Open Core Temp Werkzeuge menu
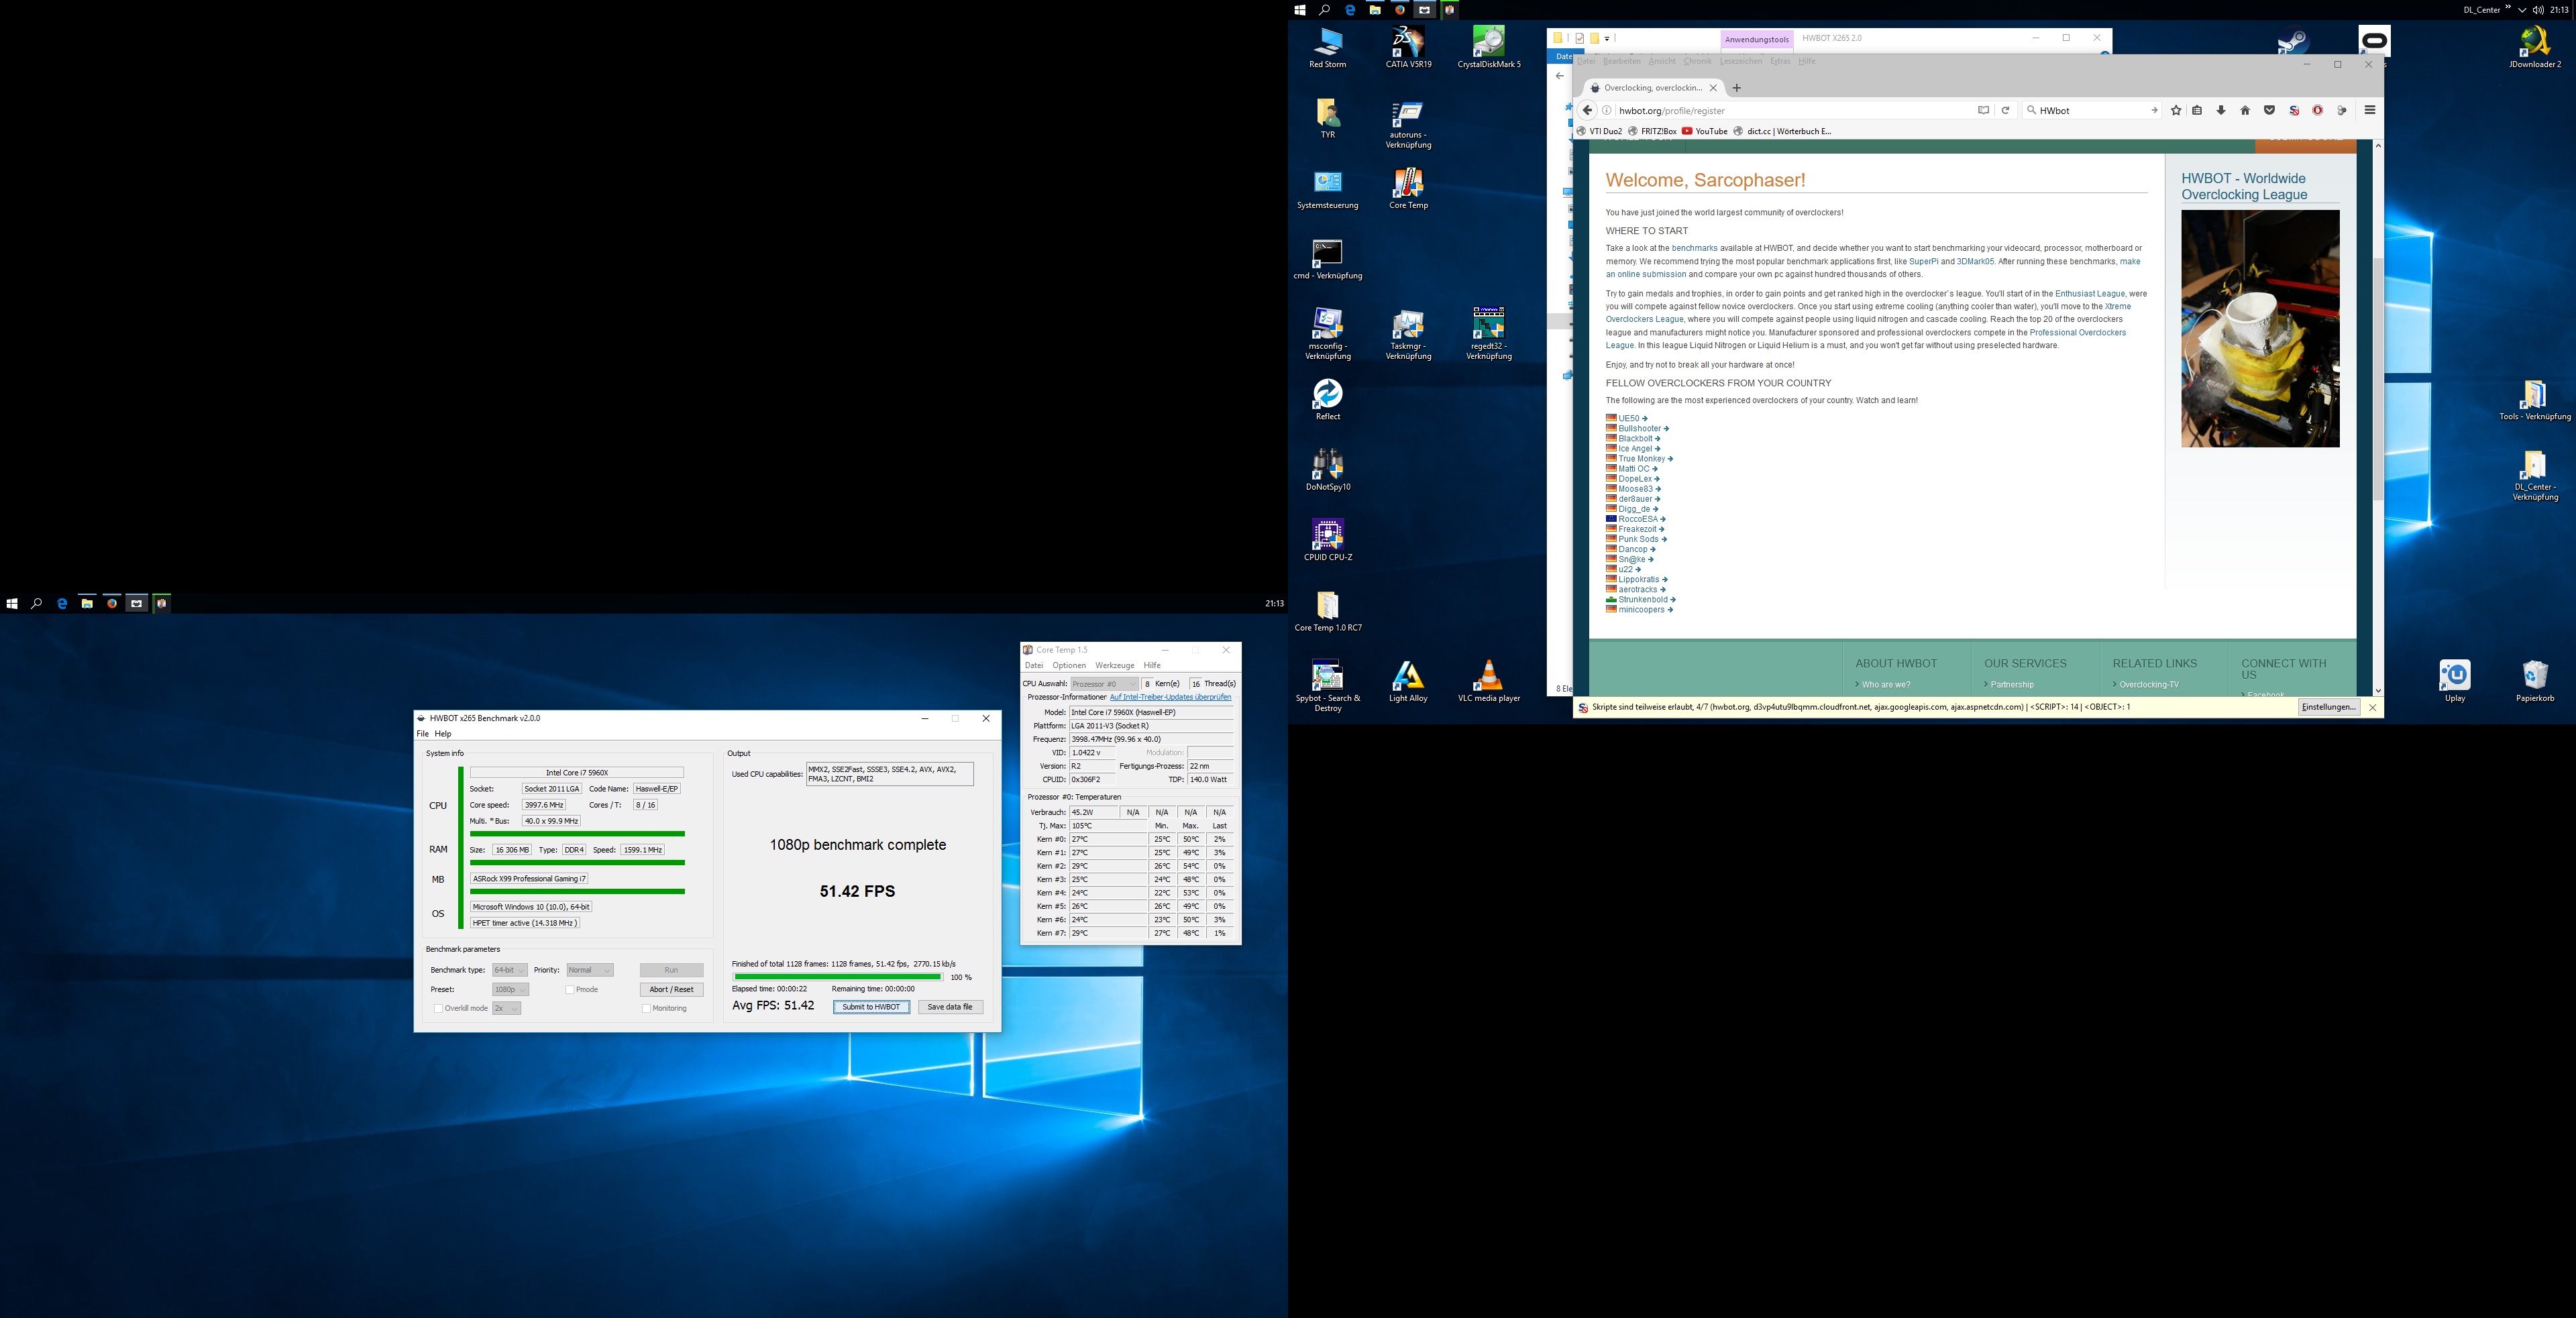This screenshot has width=2576, height=1318. click(x=1115, y=665)
